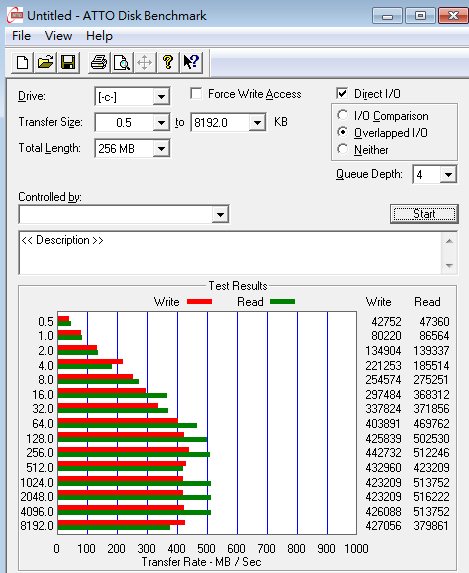Click the yellow question mark About icon
Screen dimensions: 469x573
pyautogui.click(x=168, y=62)
